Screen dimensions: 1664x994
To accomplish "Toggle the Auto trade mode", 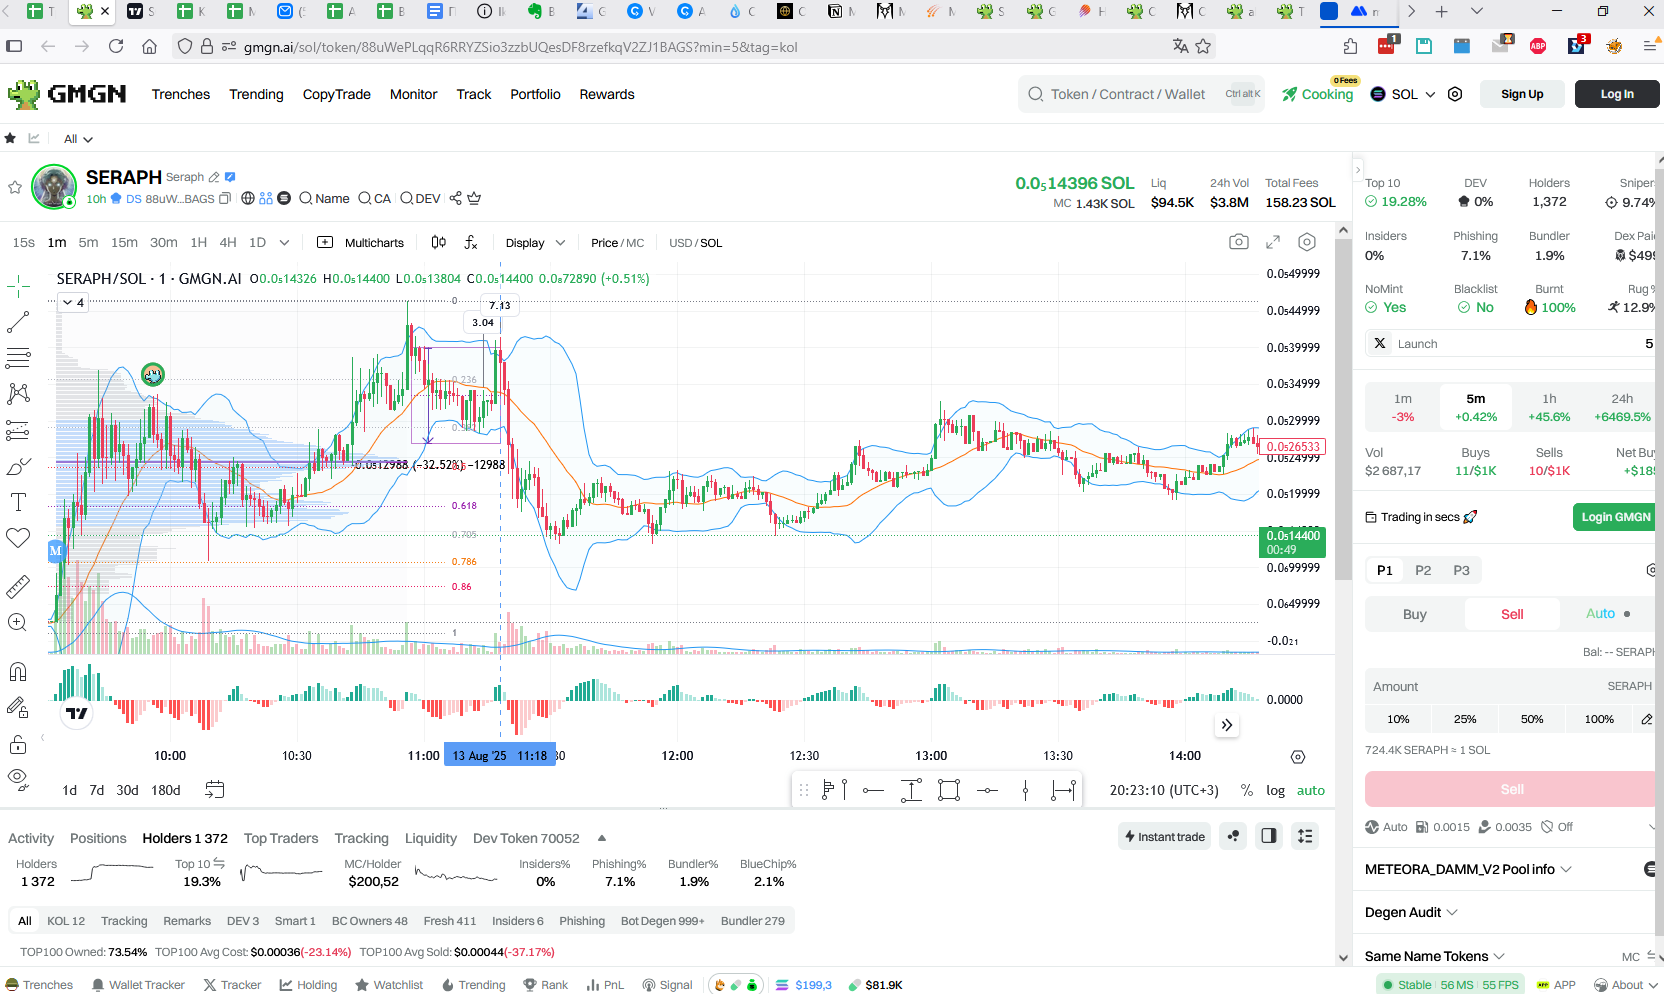I will coord(1608,614).
